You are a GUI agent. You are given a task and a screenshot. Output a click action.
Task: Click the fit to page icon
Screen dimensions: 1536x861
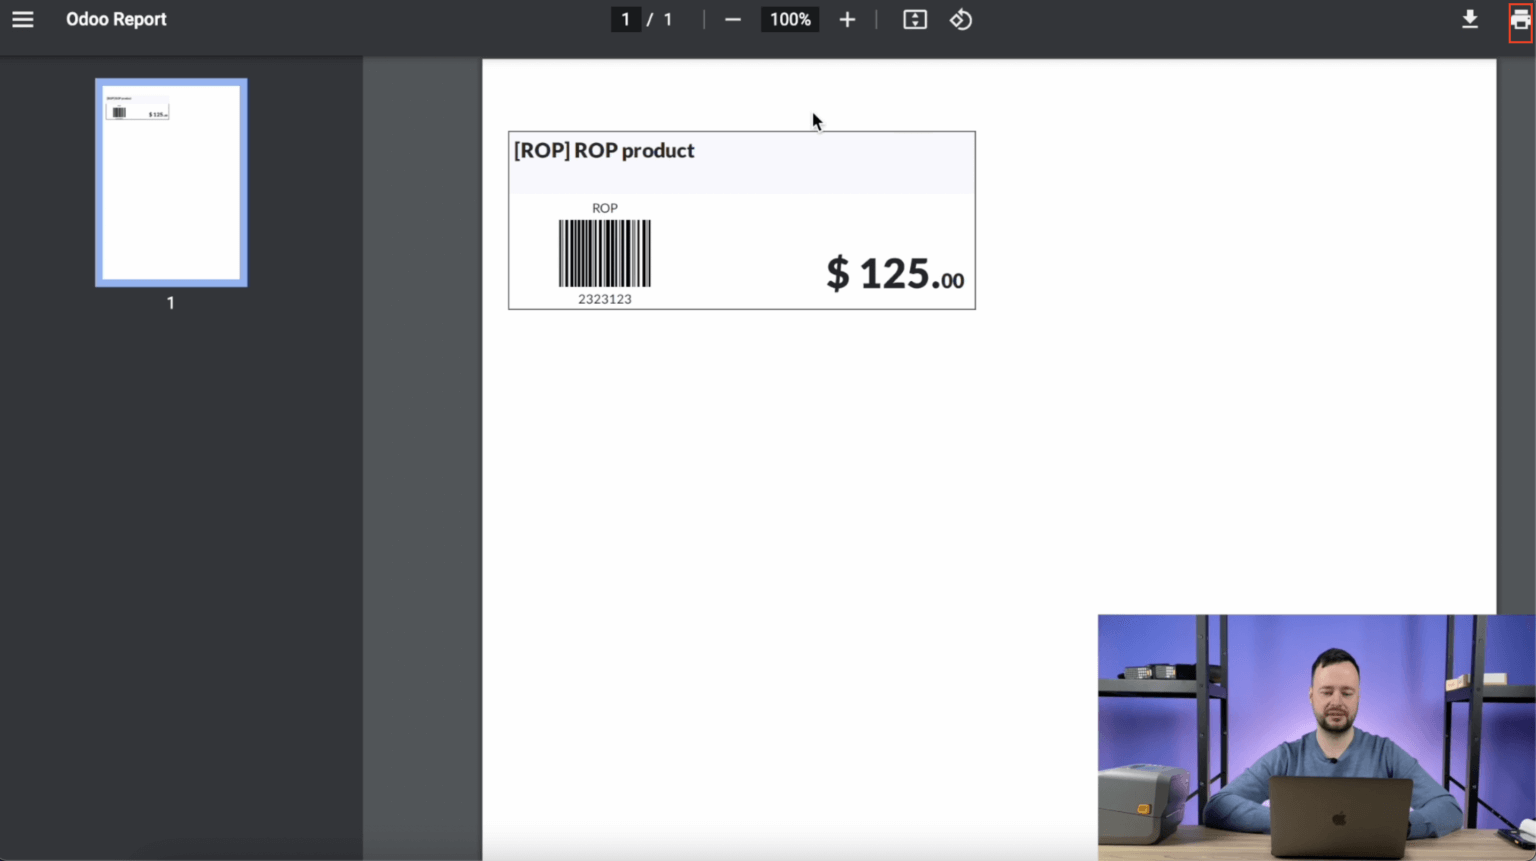[914, 20]
